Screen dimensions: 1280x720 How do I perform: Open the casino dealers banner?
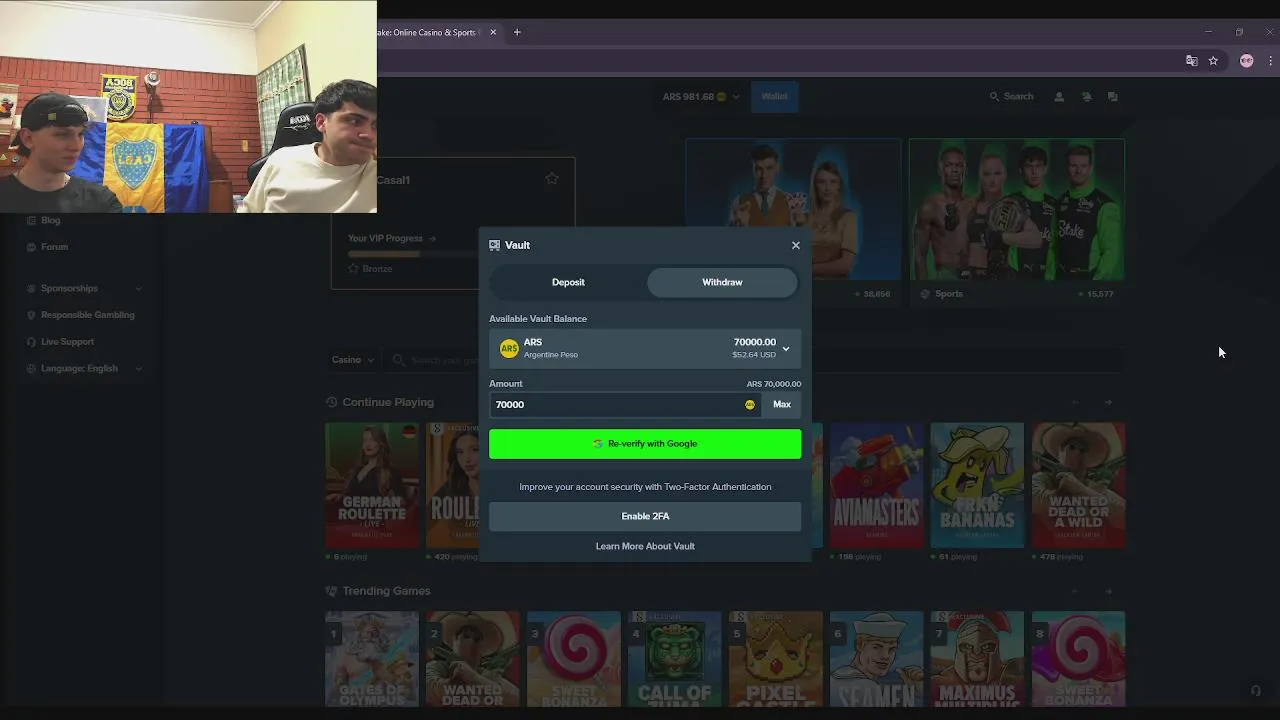point(793,209)
